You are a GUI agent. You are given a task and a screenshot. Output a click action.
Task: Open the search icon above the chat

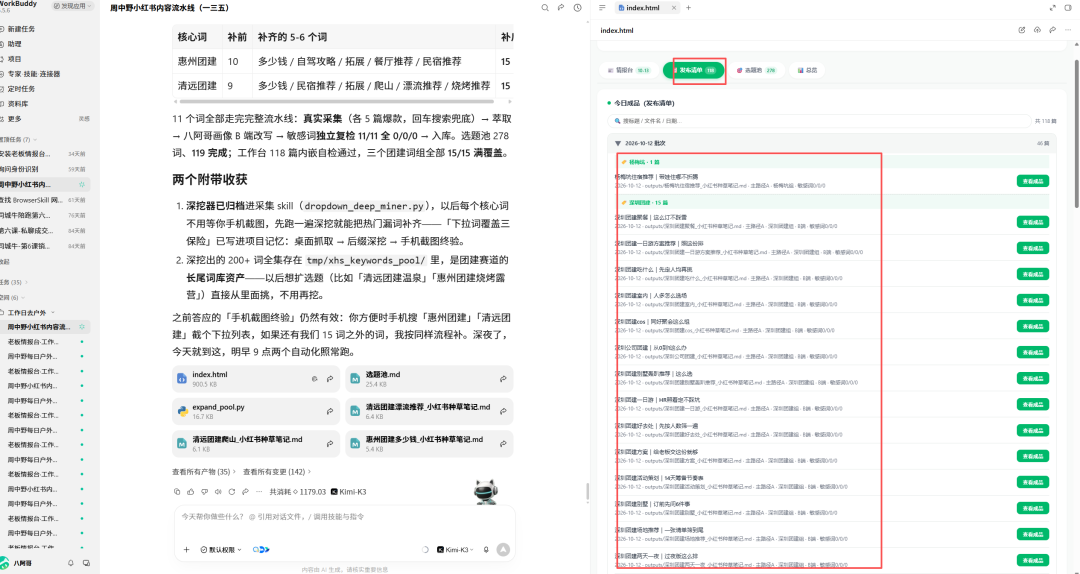(545, 8)
